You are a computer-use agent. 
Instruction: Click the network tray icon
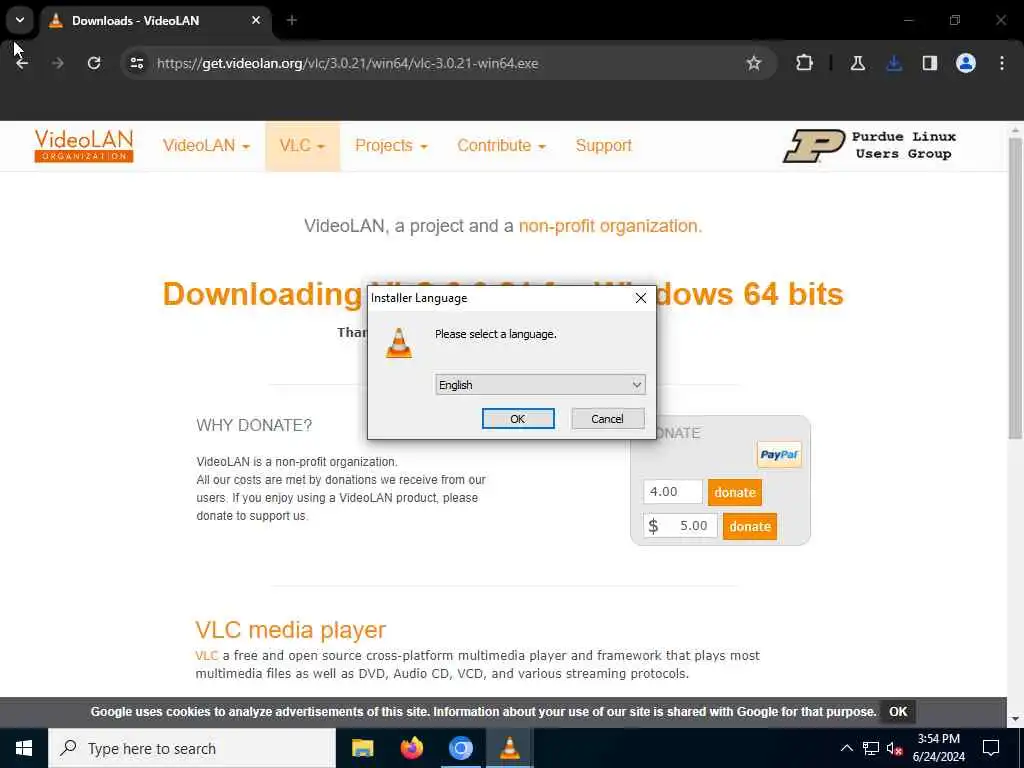871,748
